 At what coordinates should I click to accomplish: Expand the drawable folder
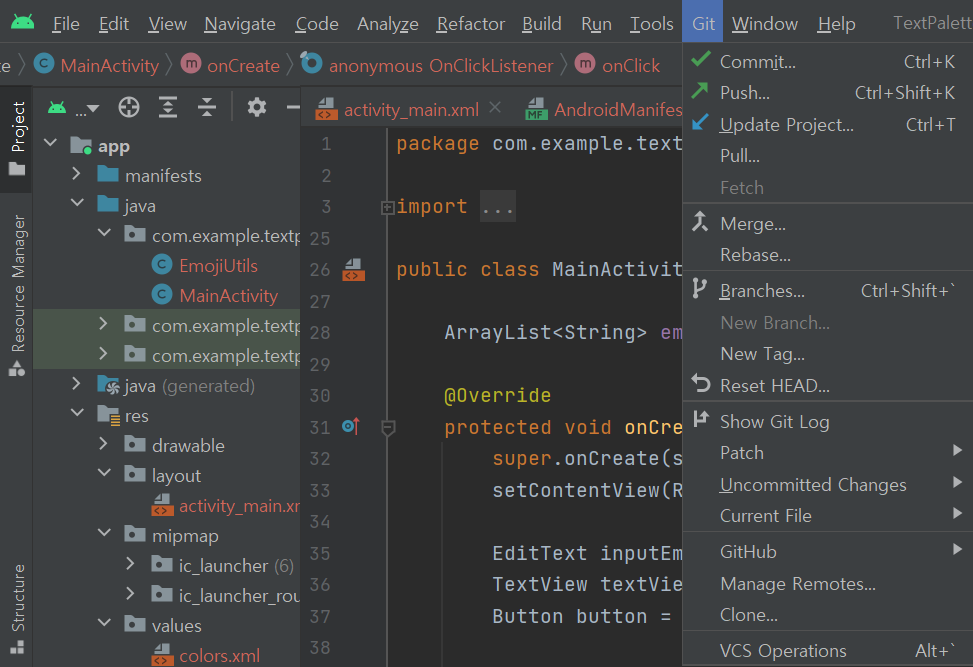pos(104,444)
